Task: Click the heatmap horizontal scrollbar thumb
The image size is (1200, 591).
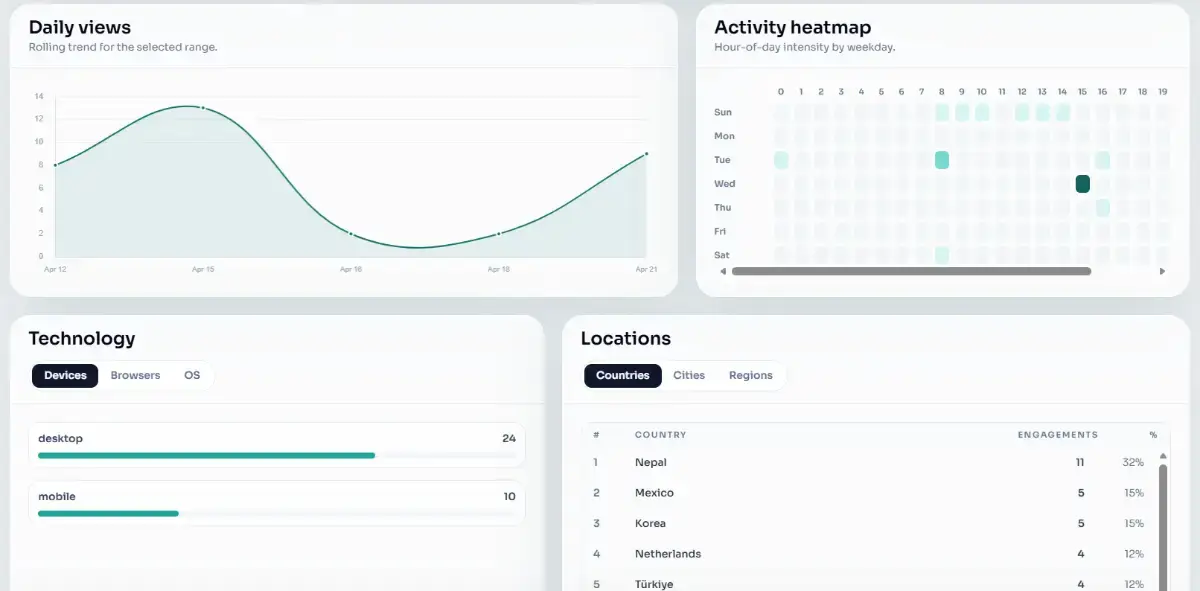Action: (911, 271)
